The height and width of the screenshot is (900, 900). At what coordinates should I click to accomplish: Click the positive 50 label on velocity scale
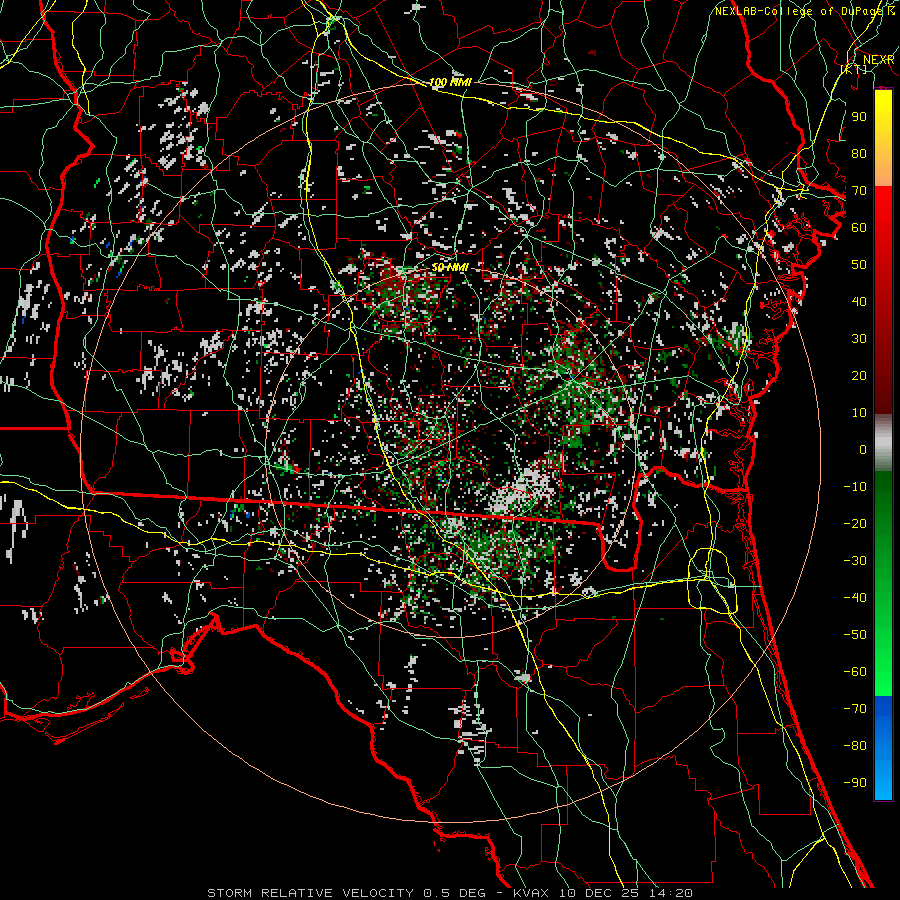pos(859,265)
